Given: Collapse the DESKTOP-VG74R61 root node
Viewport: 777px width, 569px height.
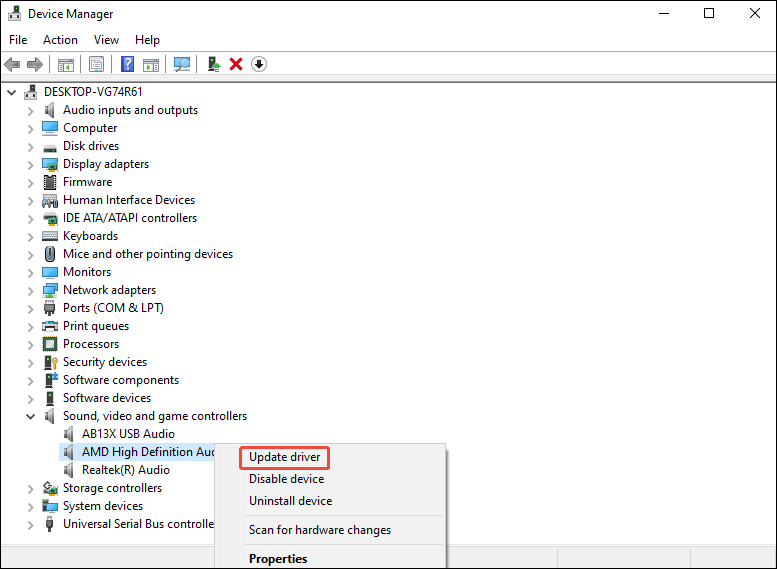Looking at the screenshot, I should [11, 92].
